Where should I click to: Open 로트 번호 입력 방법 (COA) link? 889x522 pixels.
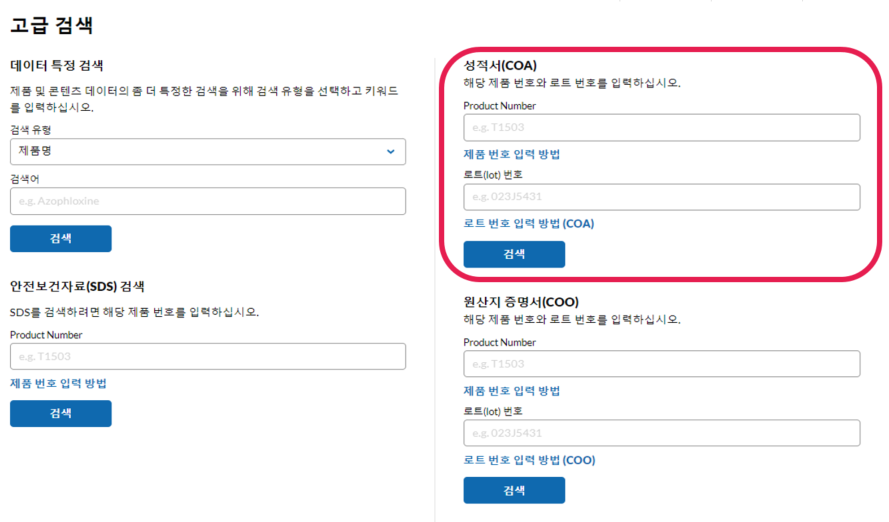click(528, 223)
